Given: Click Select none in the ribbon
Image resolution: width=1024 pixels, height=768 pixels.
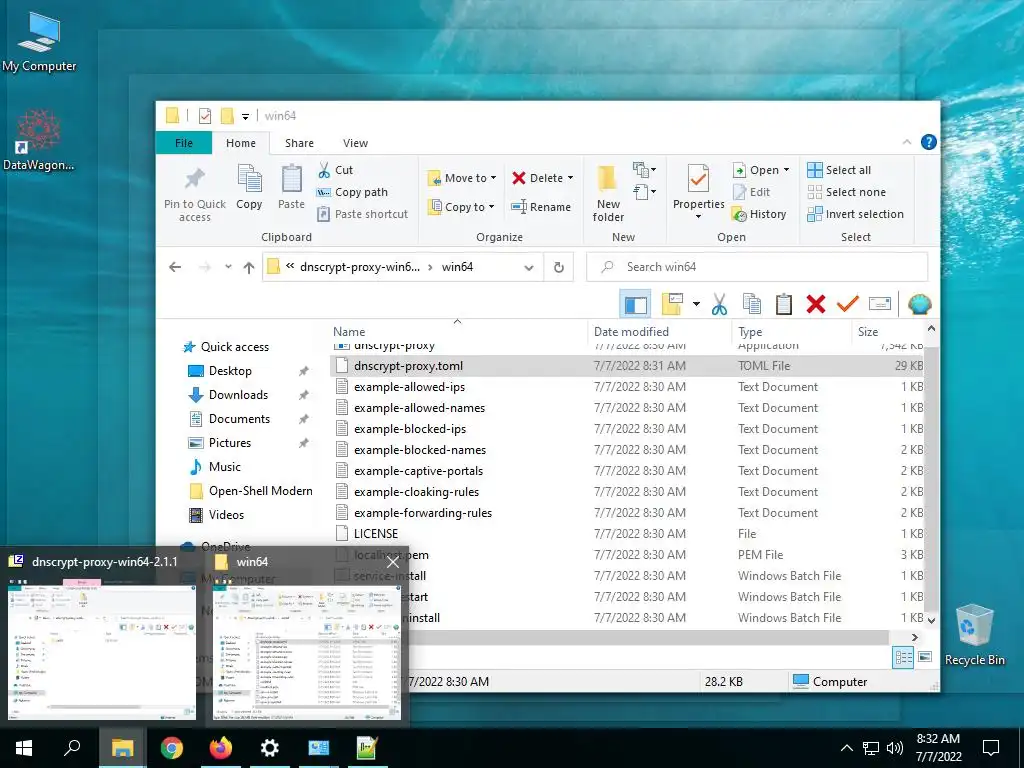Looking at the screenshot, I should [847, 192].
